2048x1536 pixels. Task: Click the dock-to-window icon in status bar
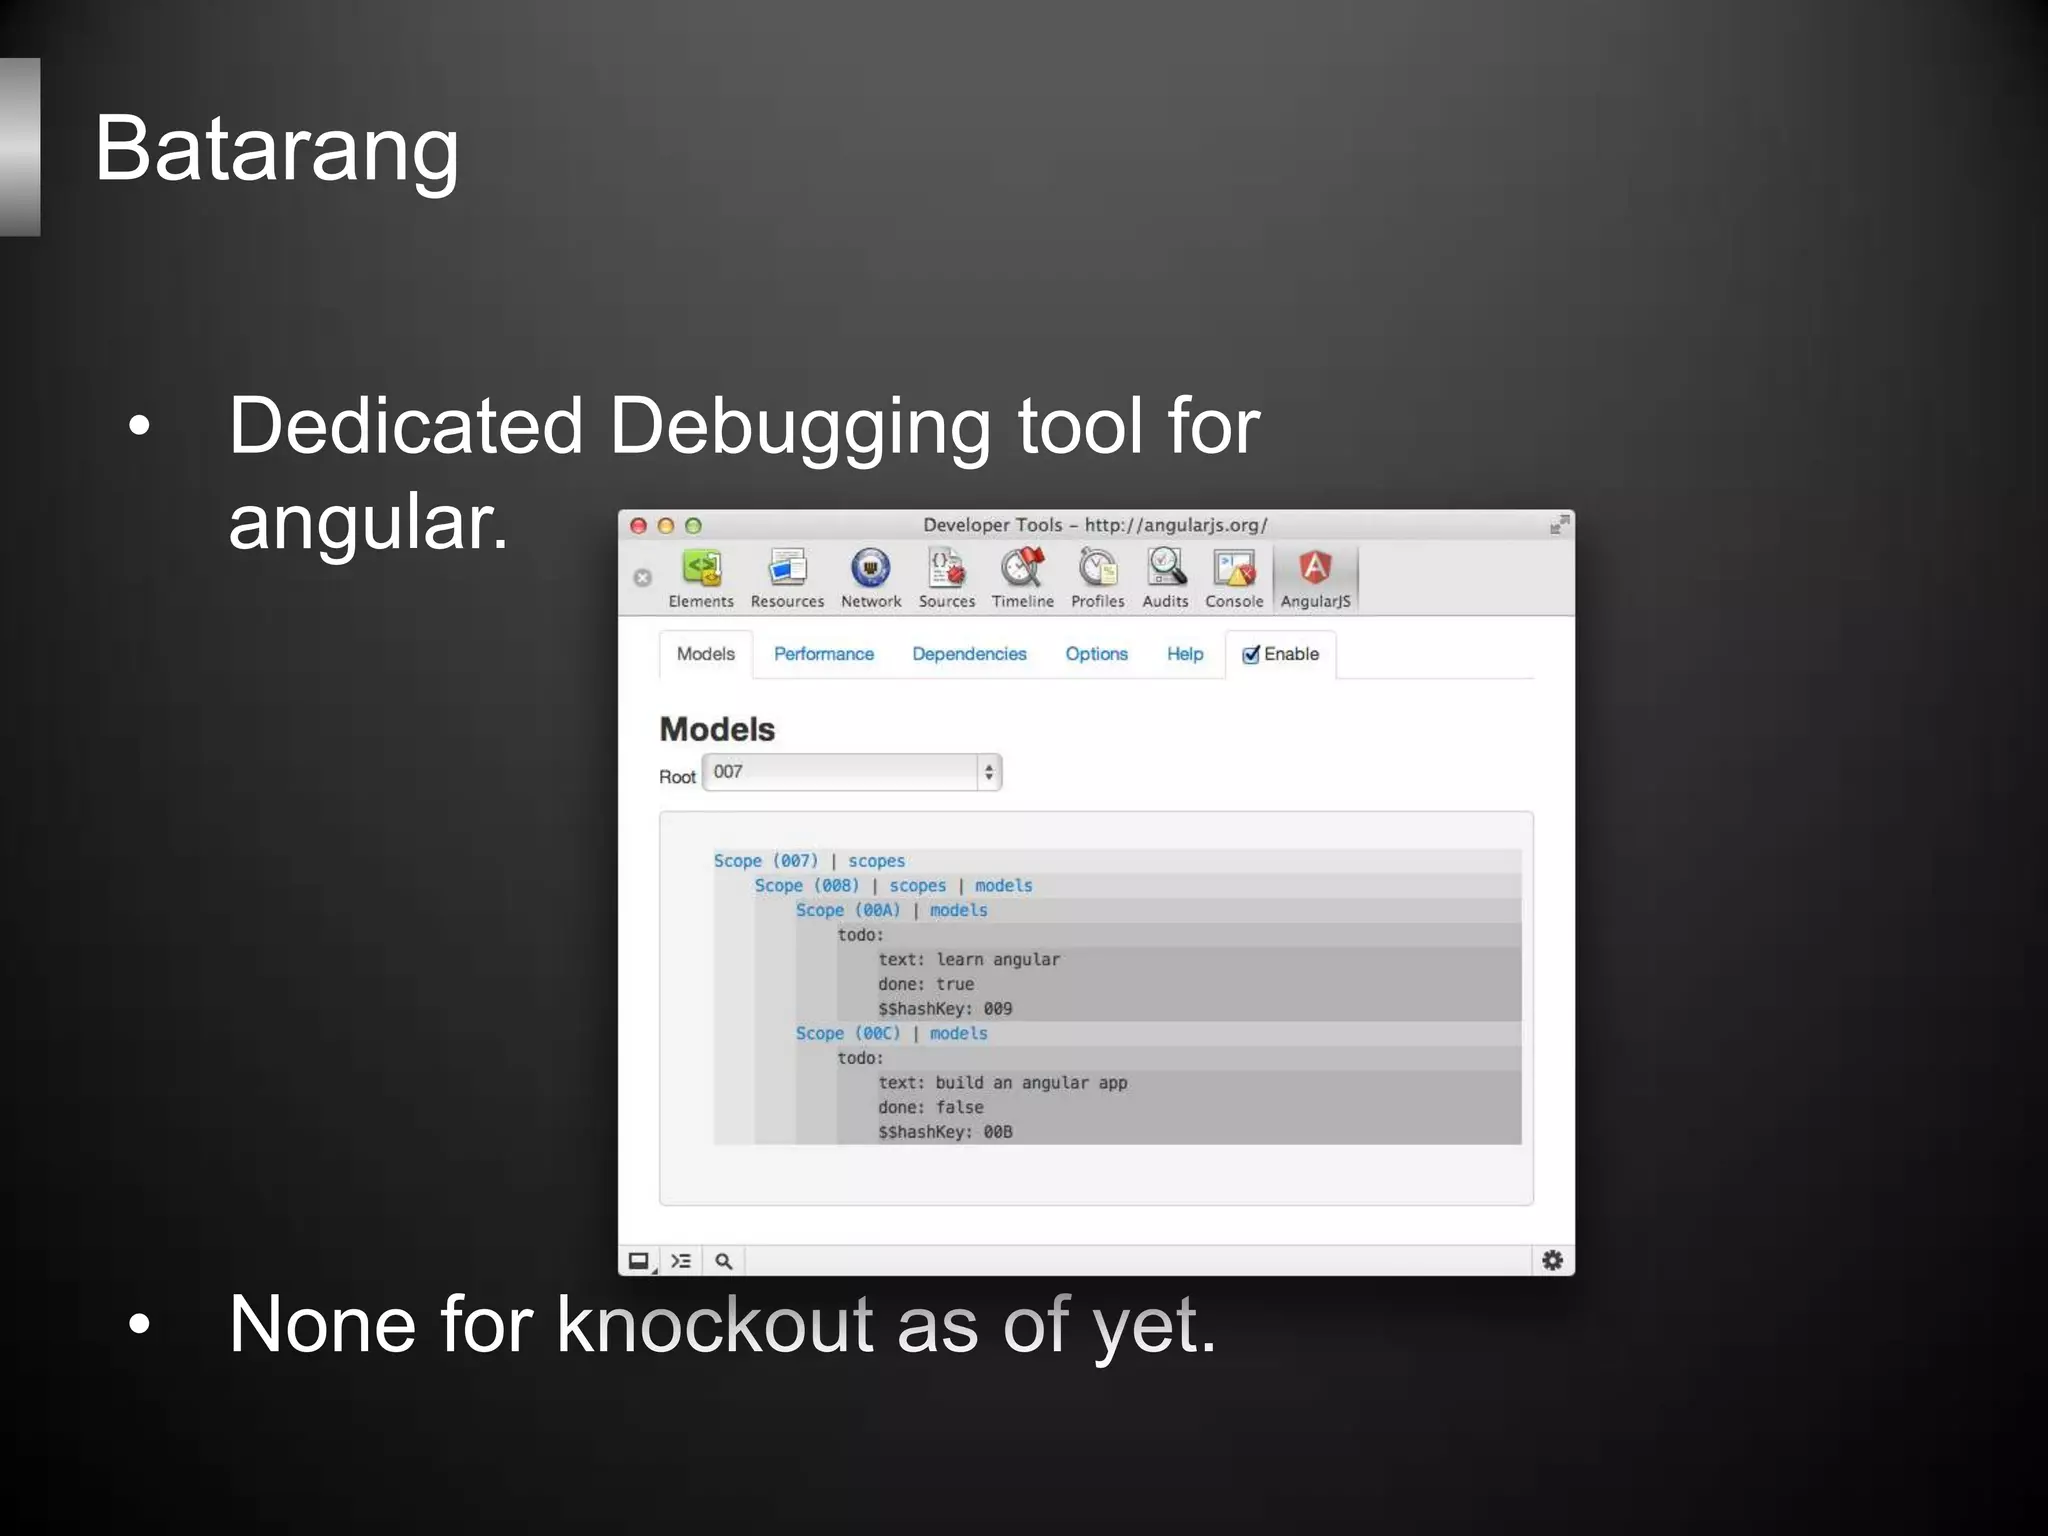pos(638,1260)
